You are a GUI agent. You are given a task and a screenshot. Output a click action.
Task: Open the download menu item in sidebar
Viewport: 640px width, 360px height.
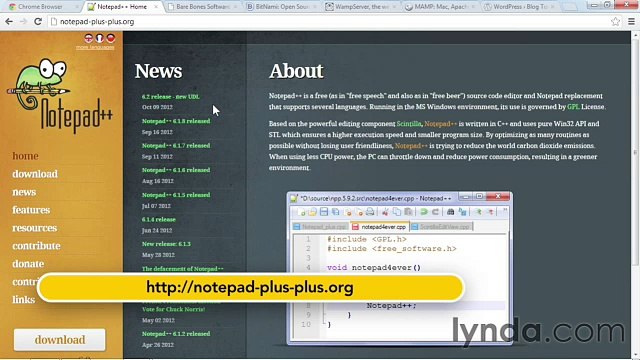[35, 174]
